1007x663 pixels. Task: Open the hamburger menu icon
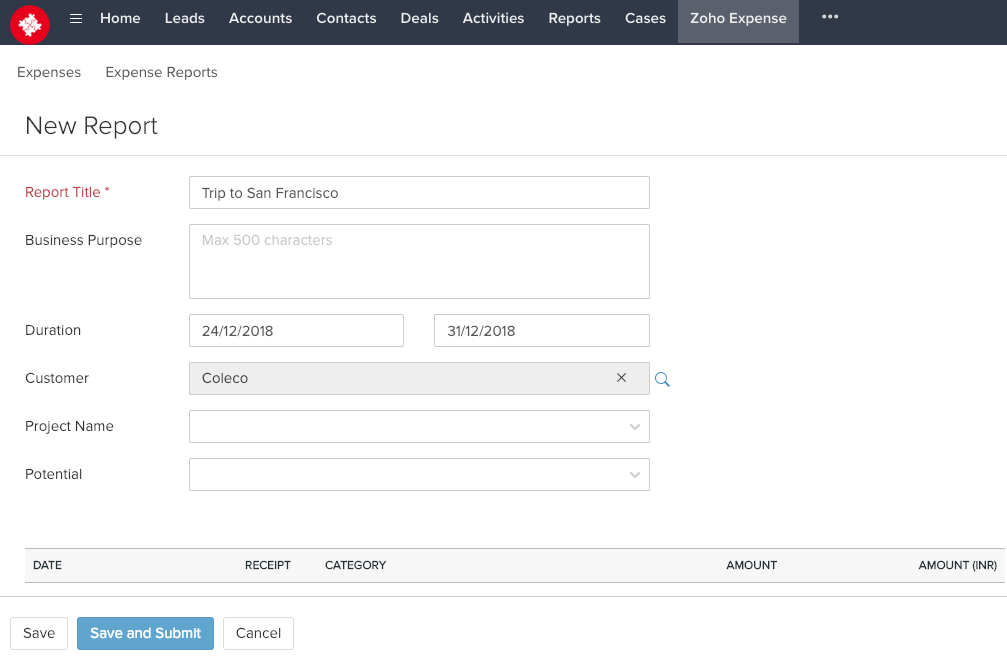(76, 19)
